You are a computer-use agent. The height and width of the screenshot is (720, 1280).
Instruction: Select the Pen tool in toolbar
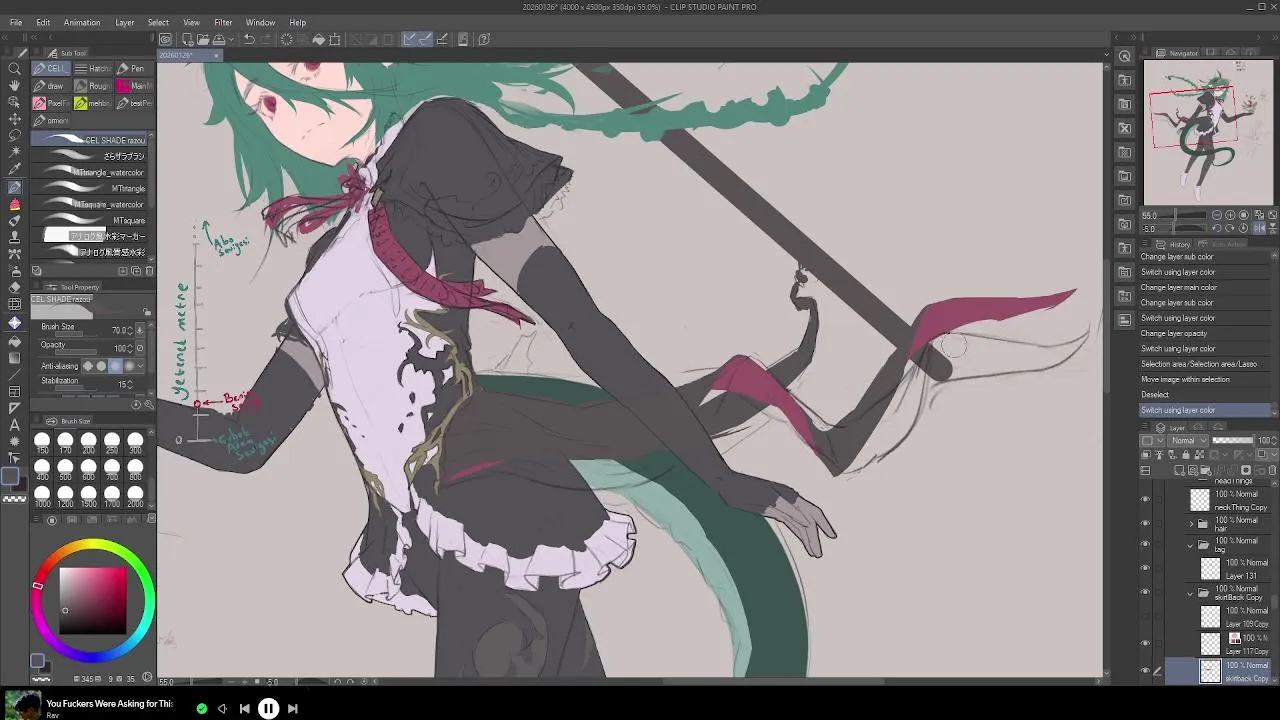click(15, 187)
